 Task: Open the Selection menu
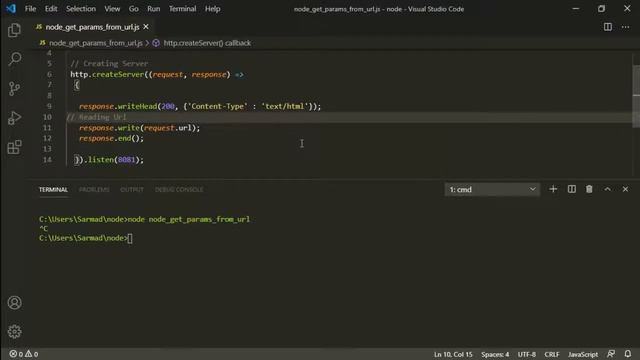[x=81, y=9]
